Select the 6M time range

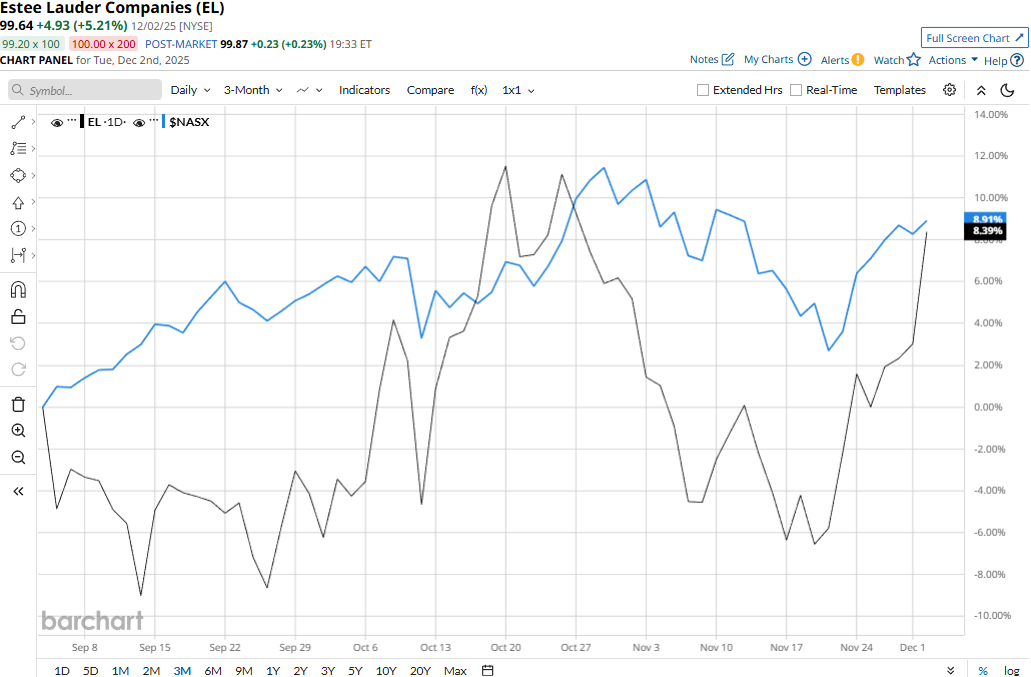212,670
